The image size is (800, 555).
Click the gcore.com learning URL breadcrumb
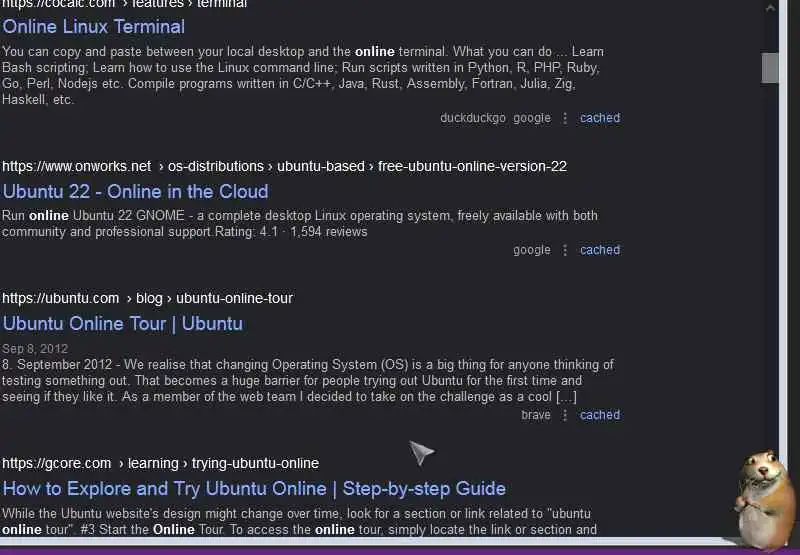(161, 463)
